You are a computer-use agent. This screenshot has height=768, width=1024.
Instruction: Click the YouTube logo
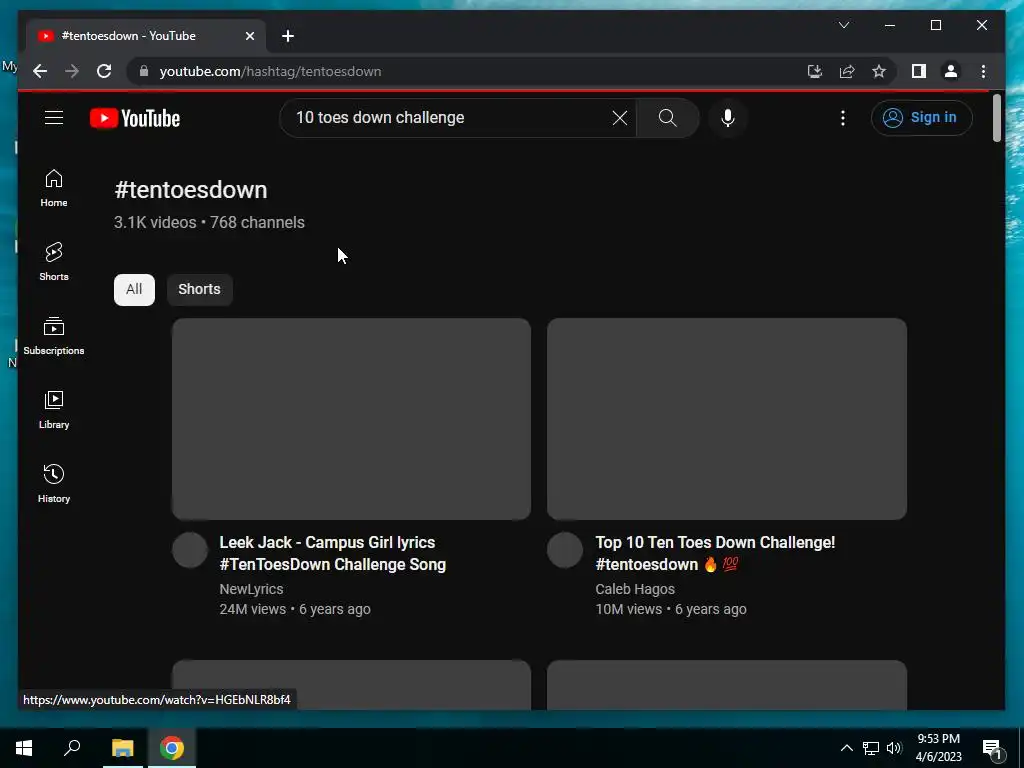(135, 118)
